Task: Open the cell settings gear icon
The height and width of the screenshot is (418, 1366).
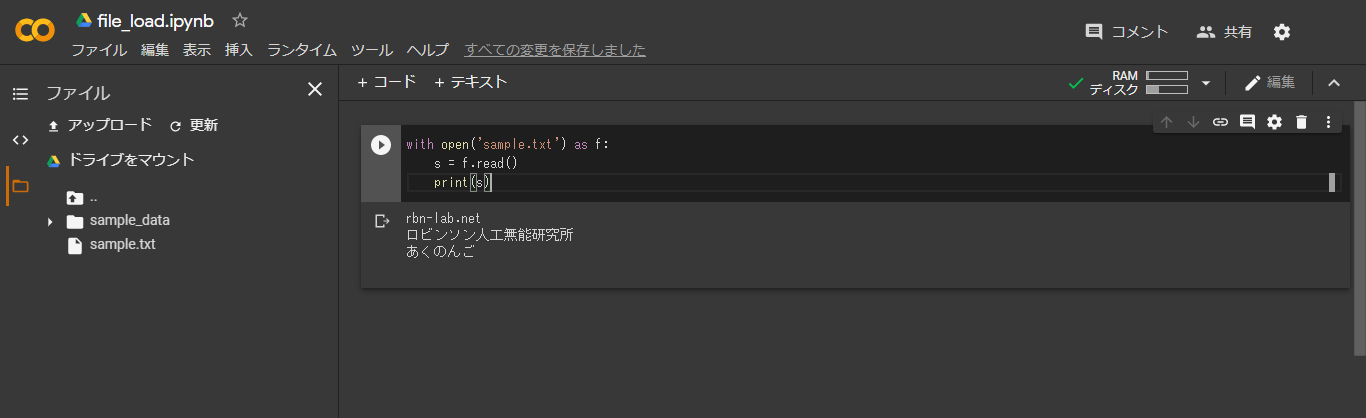Action: point(1274,122)
